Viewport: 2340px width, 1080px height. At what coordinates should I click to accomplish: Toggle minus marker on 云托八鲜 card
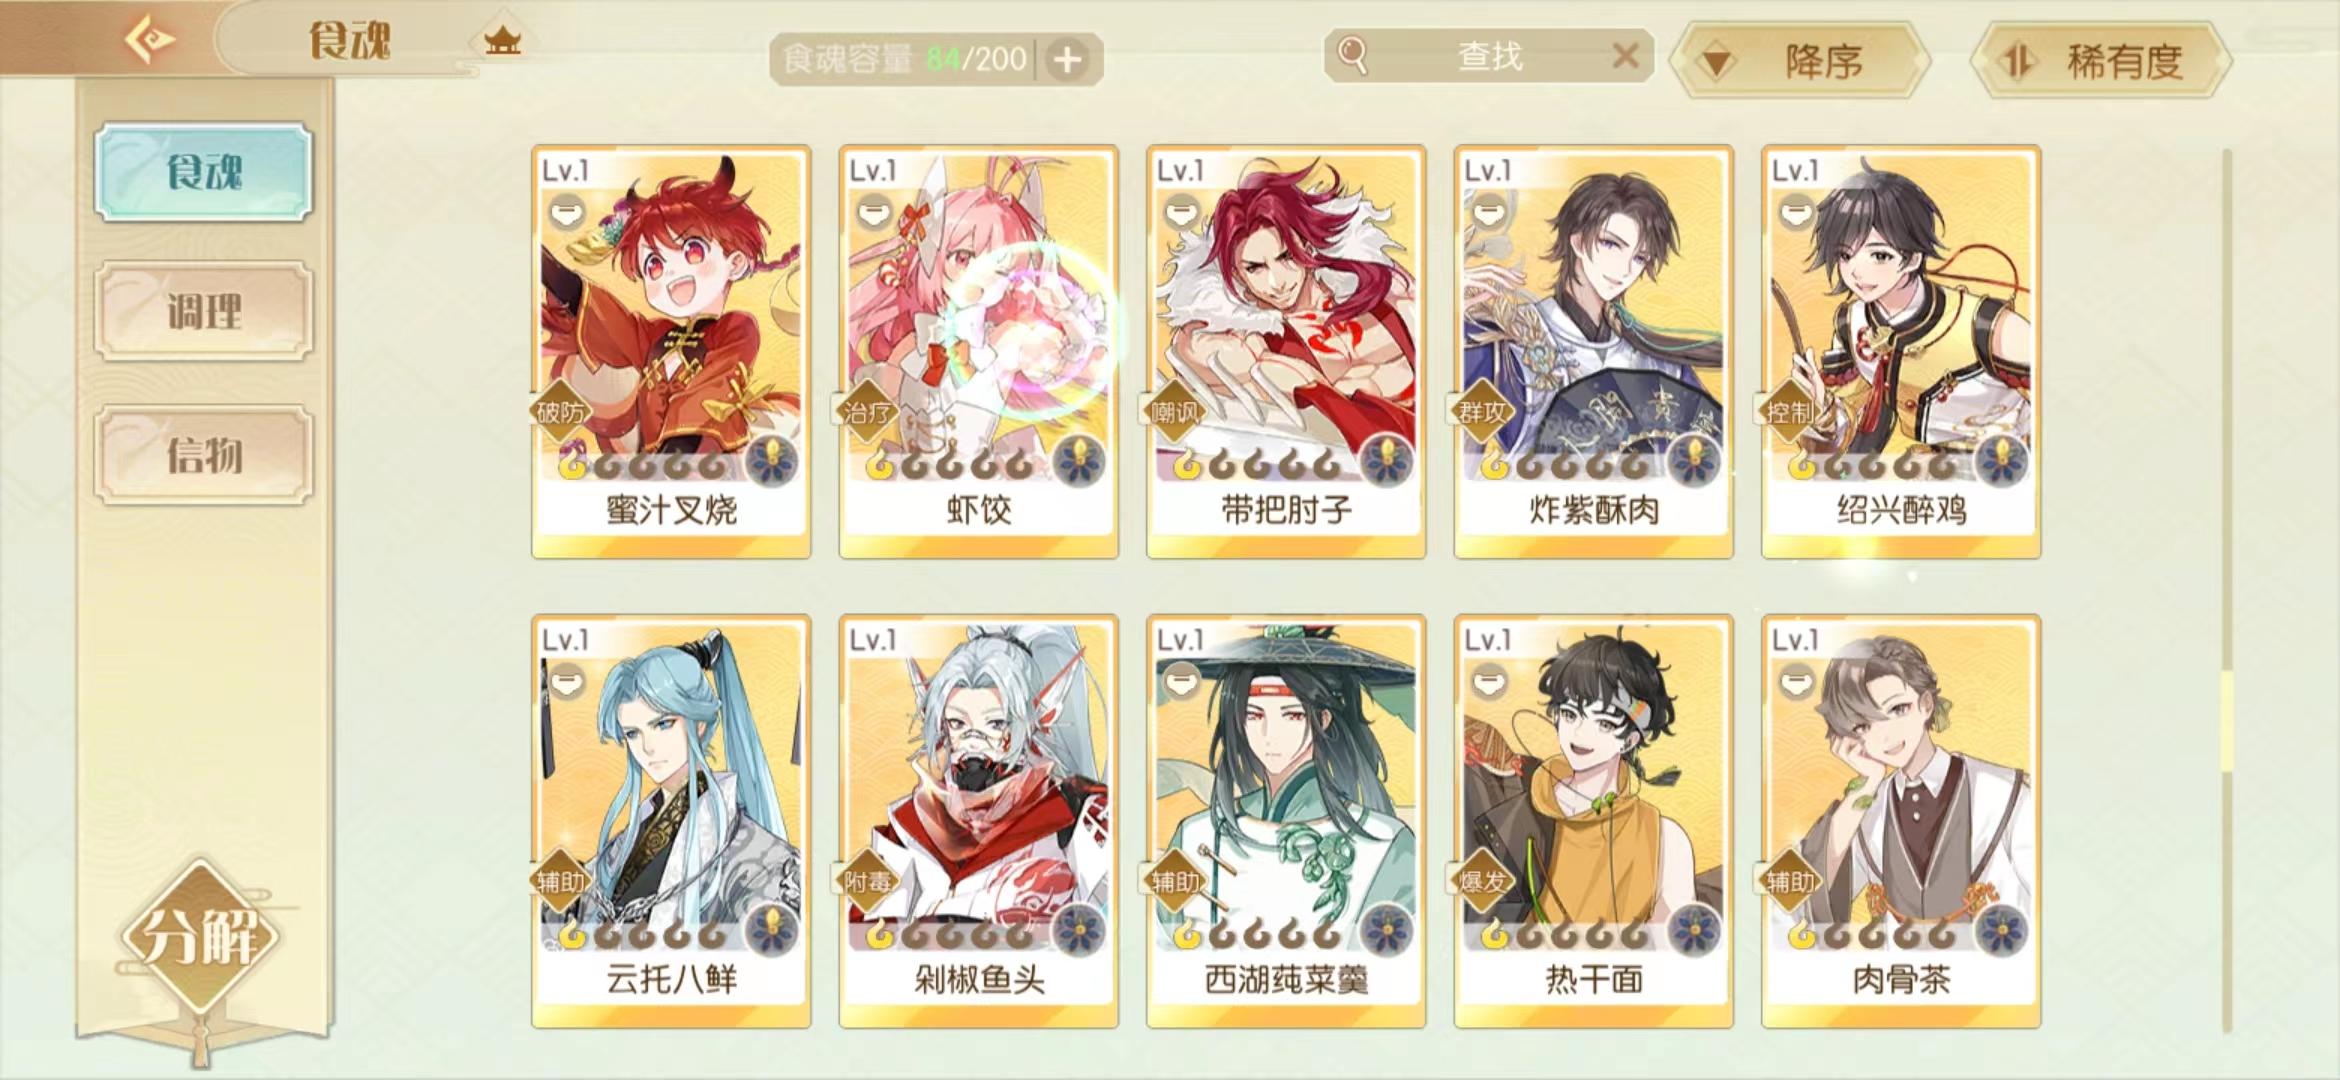(566, 681)
